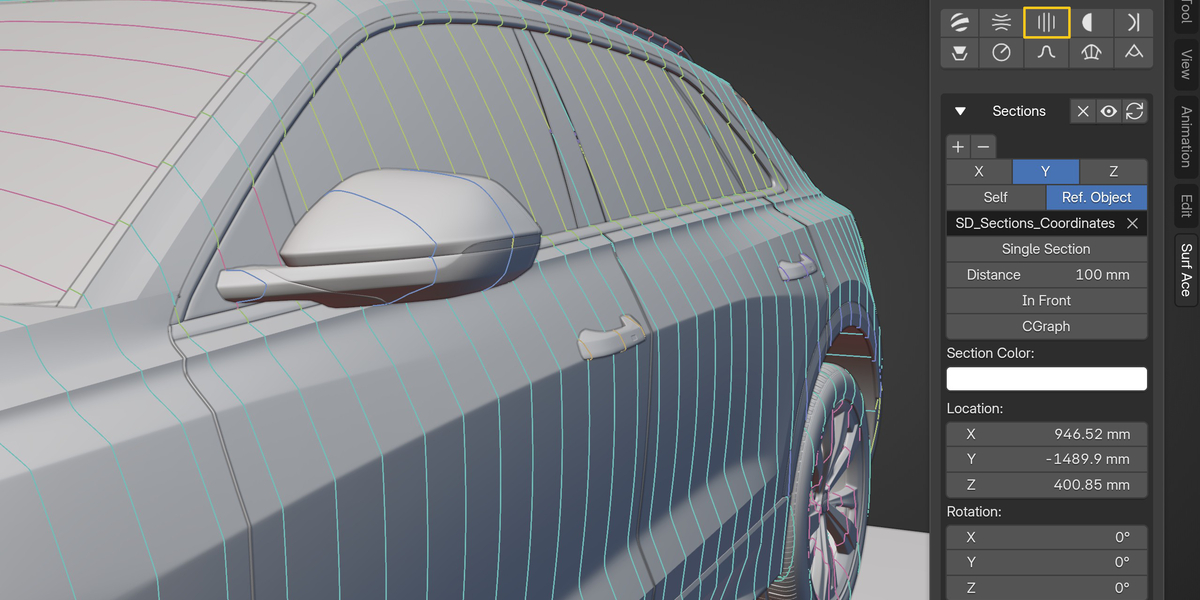
Task: Open the Single Section mode dropdown
Action: (1046, 249)
